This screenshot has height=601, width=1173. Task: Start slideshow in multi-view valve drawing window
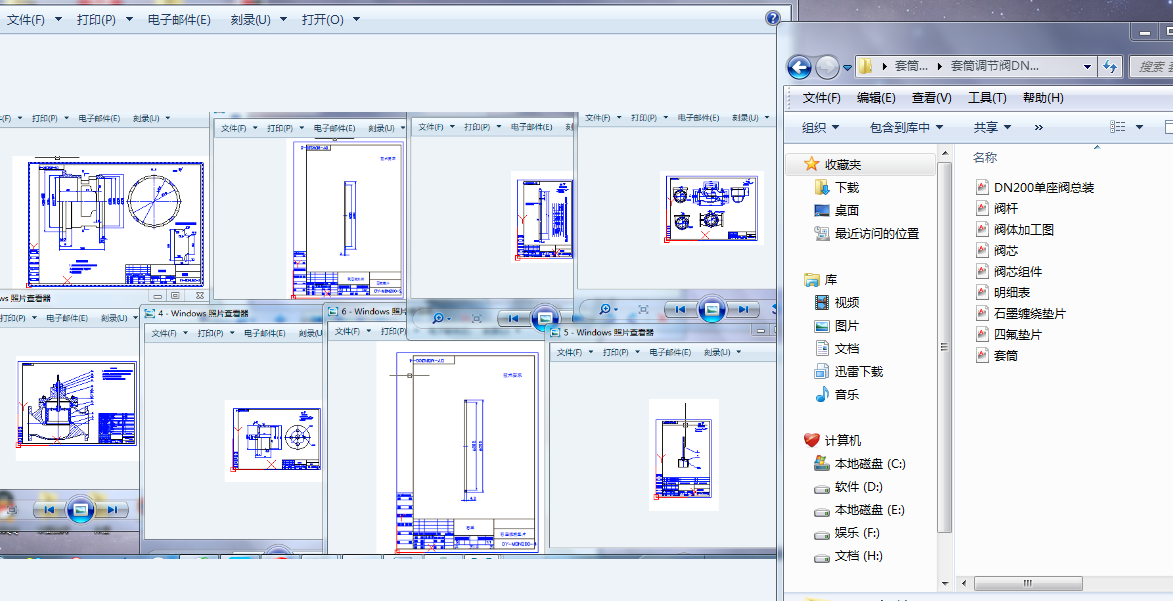pyautogui.click(x=712, y=308)
